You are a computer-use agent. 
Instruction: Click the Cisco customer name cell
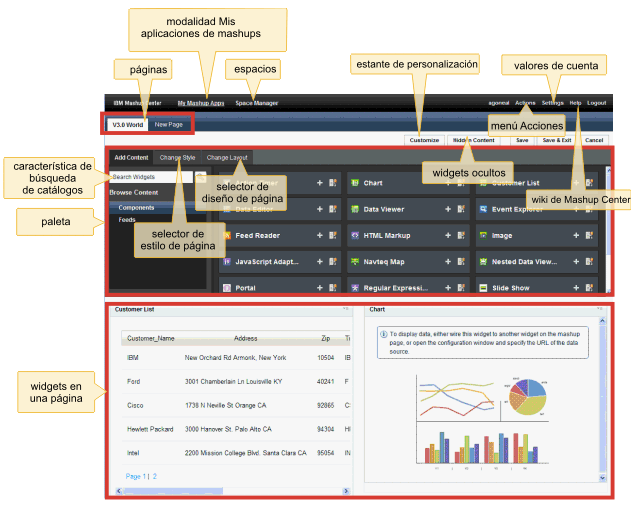pos(135,405)
